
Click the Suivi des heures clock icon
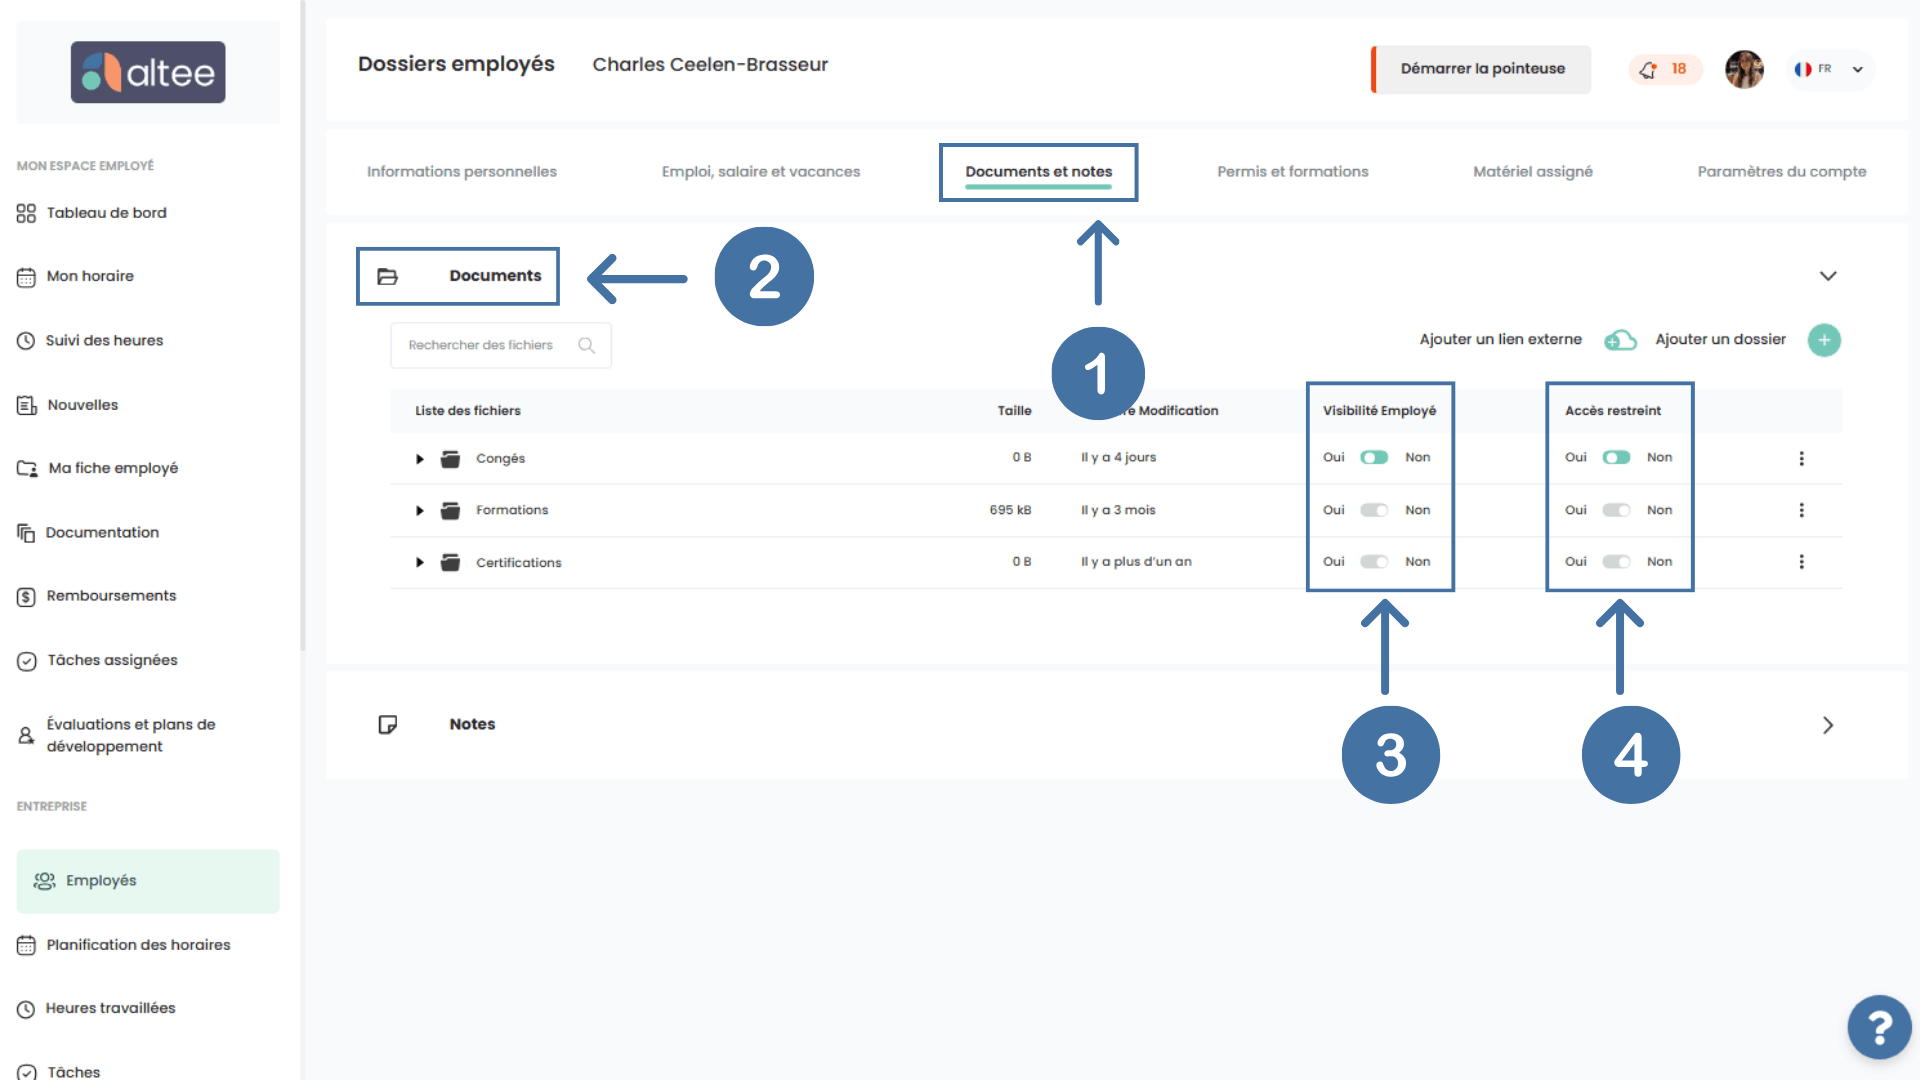(x=26, y=341)
